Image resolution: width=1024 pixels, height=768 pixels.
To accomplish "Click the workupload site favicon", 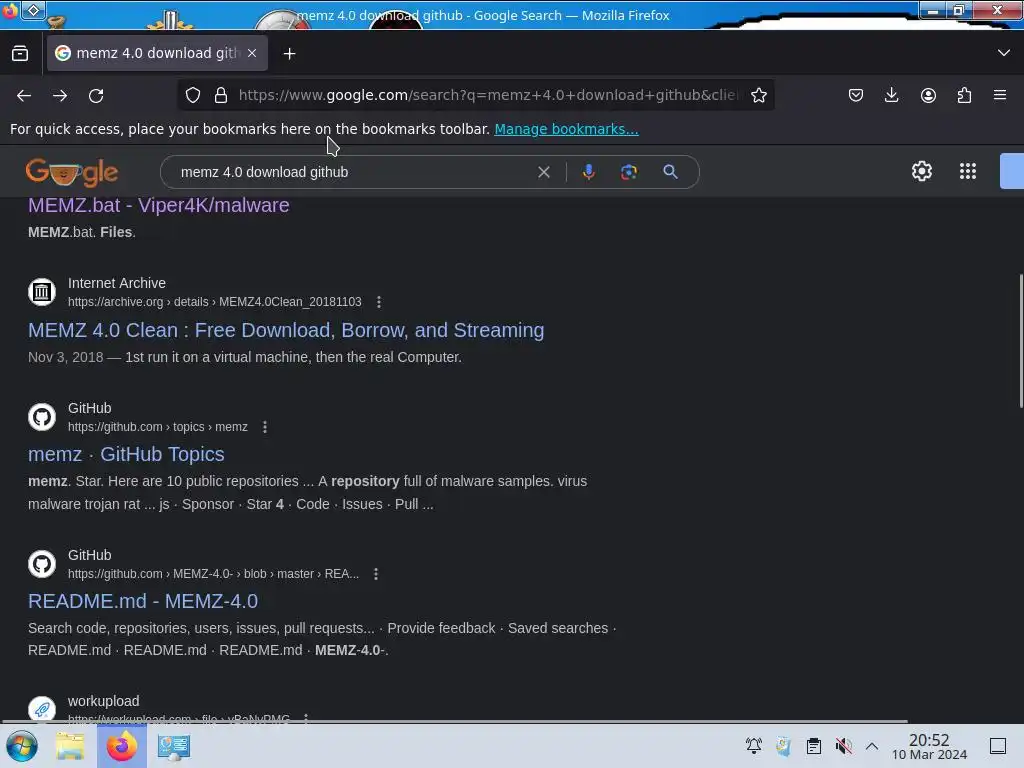I will 42,709.
